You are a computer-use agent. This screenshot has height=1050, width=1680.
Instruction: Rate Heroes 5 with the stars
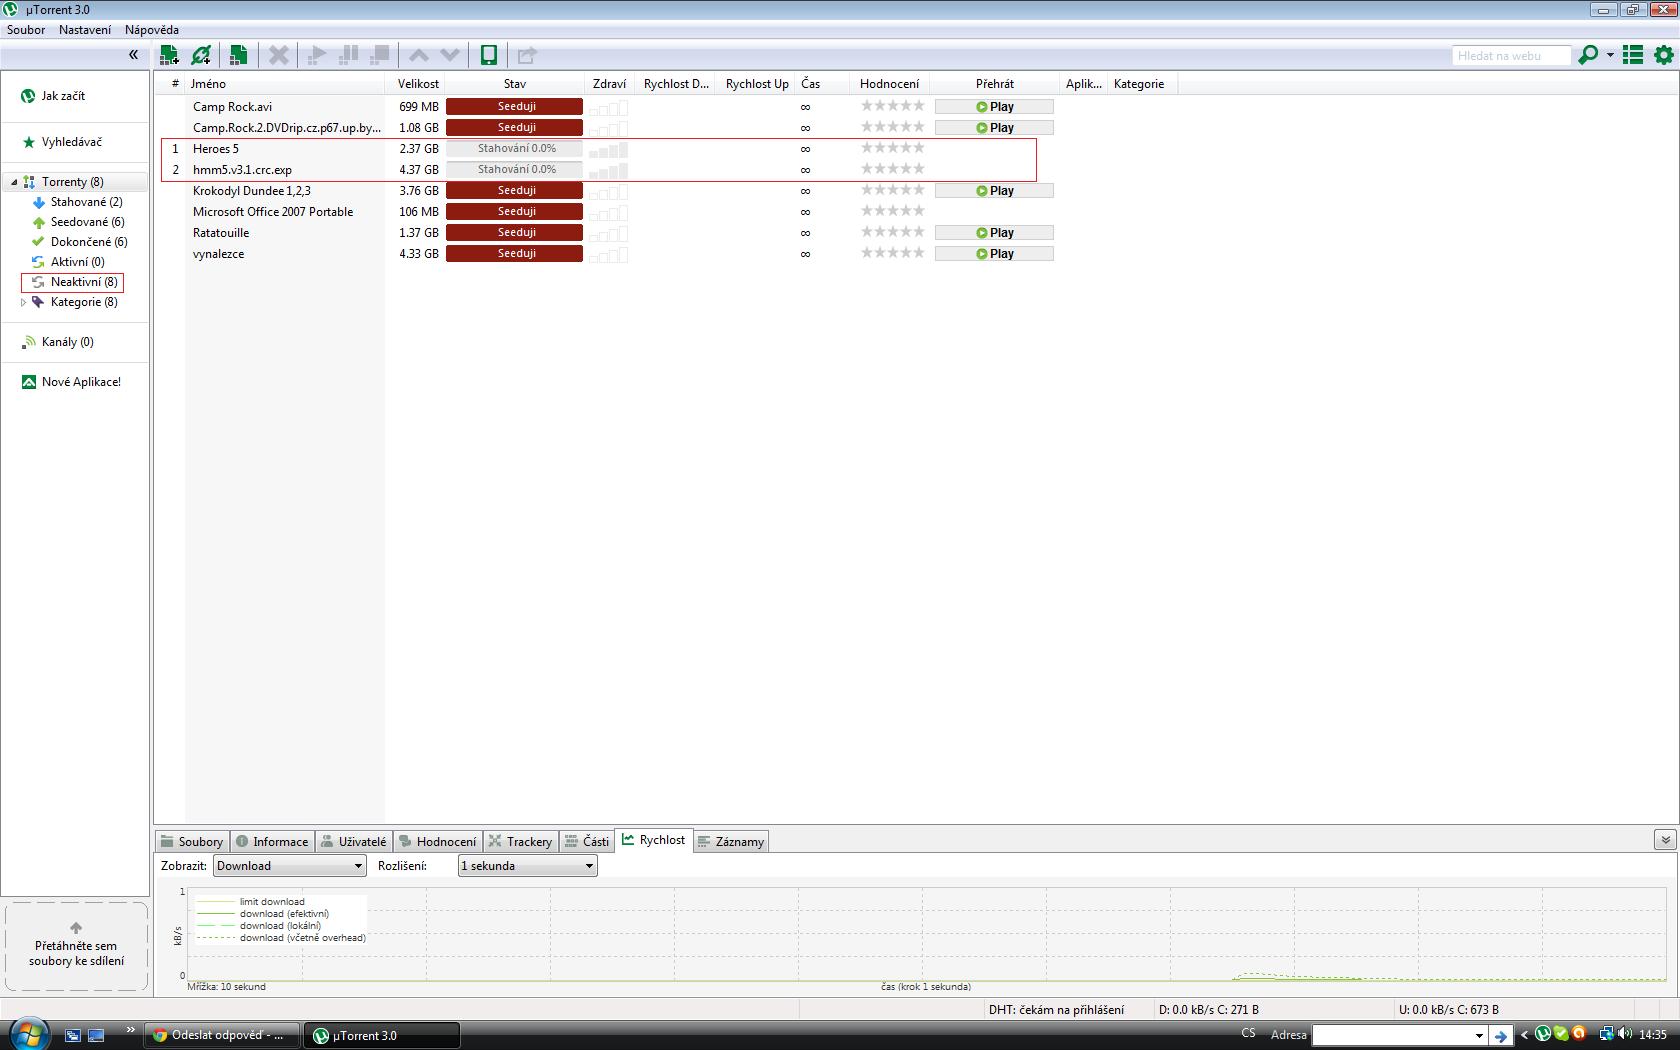click(x=893, y=148)
